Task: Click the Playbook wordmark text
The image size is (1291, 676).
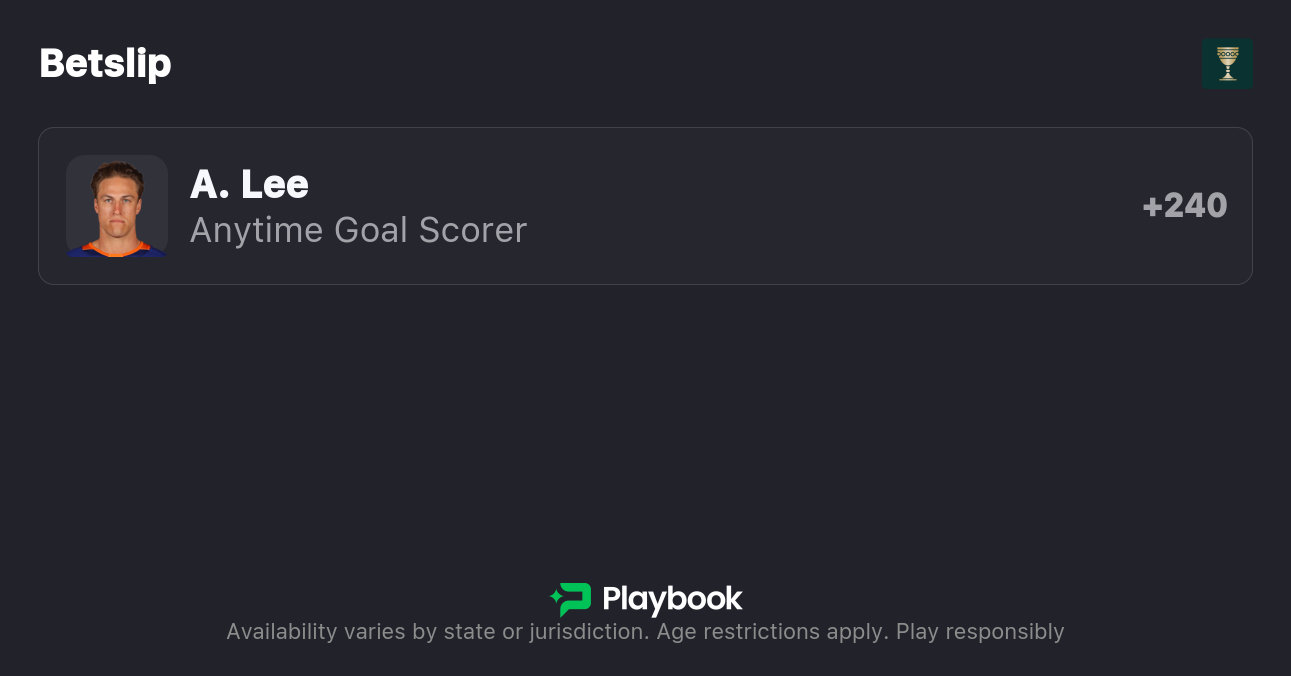Action: point(672,599)
